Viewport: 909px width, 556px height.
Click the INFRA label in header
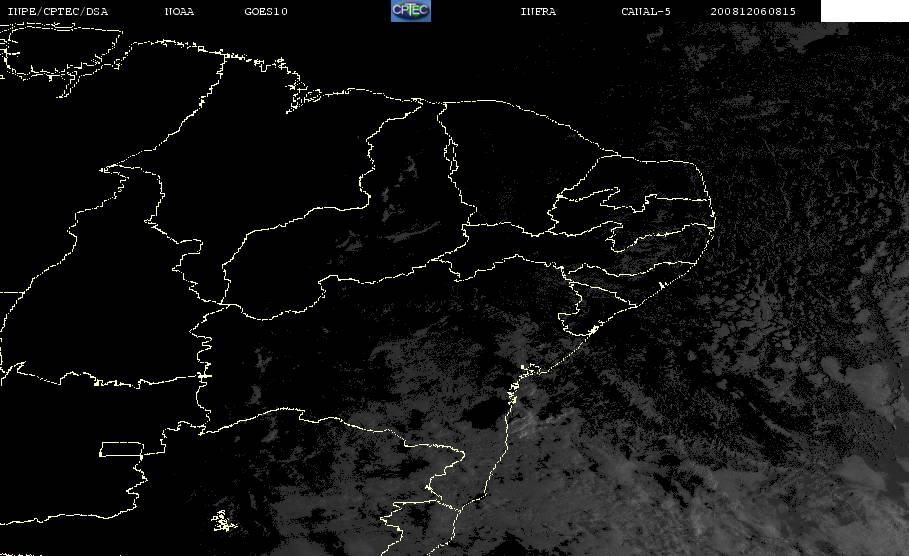coord(539,12)
